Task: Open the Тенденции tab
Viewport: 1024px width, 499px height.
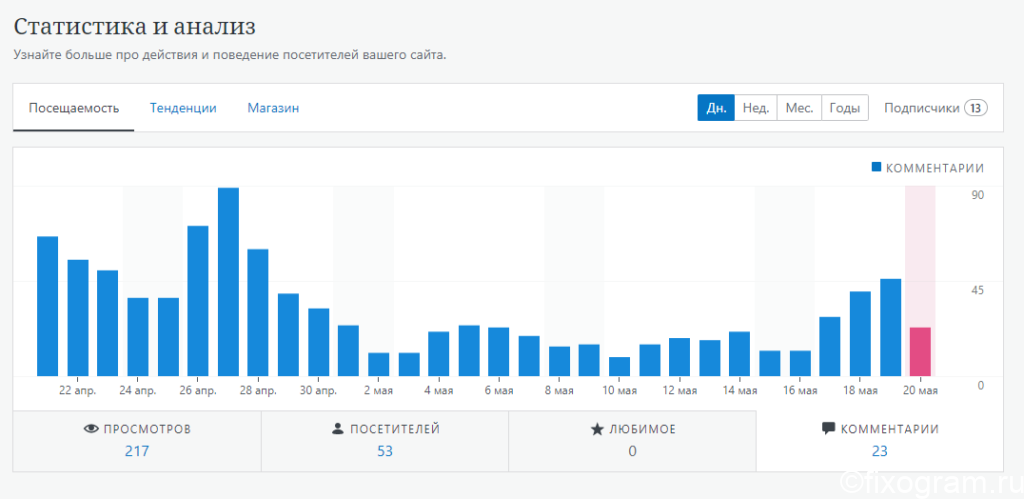Action: point(183,108)
